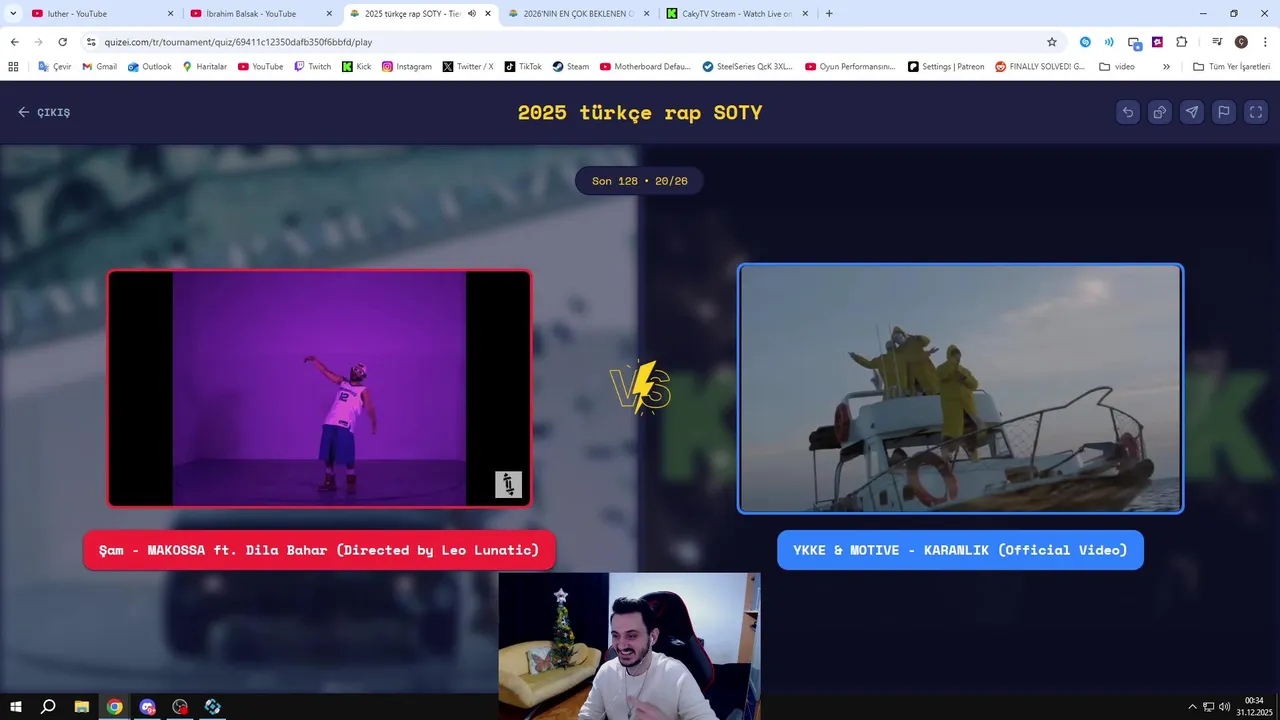Click the undo last pick icon
This screenshot has width=1280, height=720.
tap(1128, 112)
